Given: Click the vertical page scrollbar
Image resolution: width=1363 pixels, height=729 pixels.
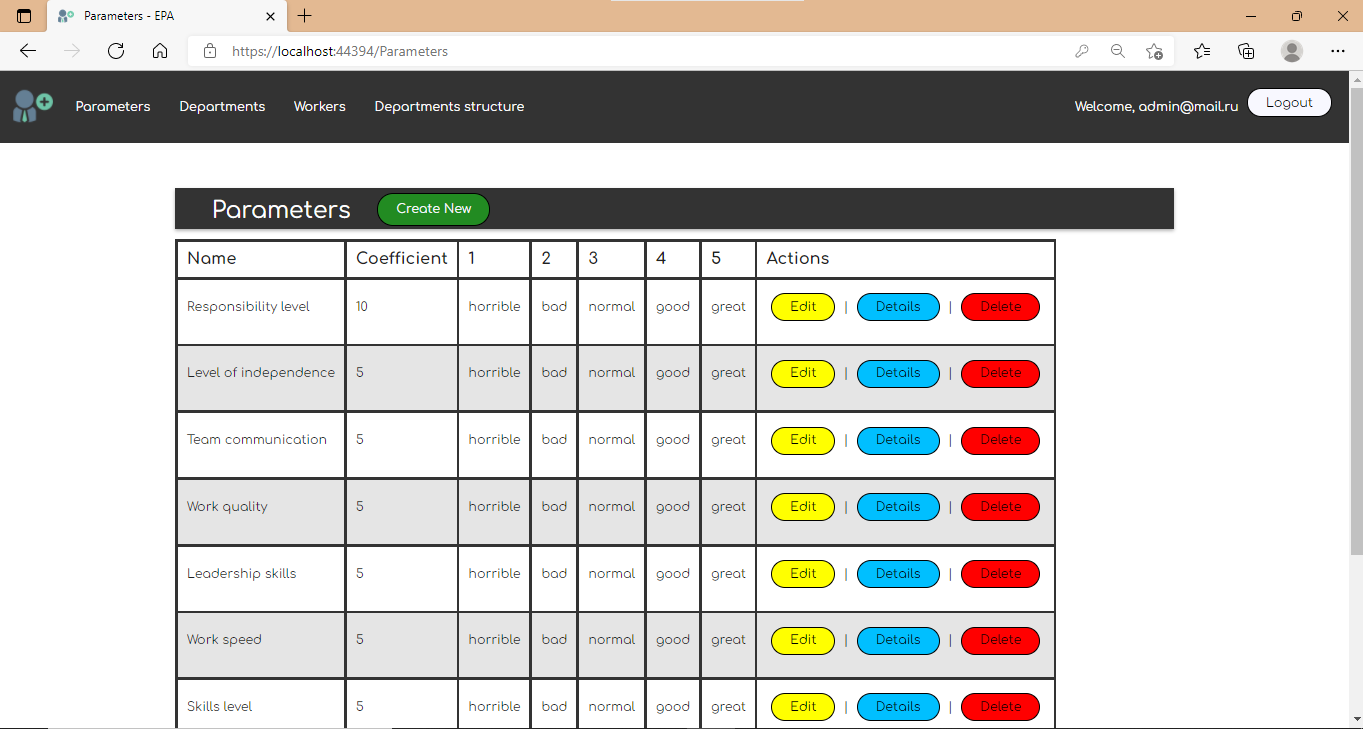Looking at the screenshot, I should [x=1356, y=320].
